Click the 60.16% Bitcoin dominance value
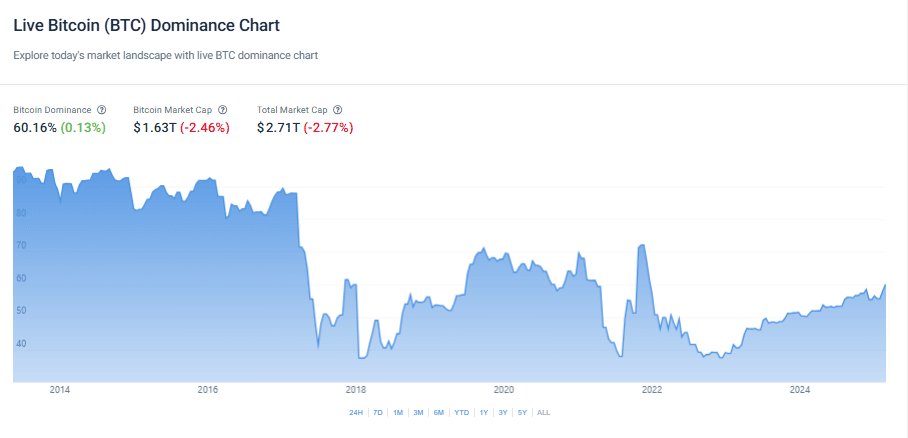 coord(35,128)
